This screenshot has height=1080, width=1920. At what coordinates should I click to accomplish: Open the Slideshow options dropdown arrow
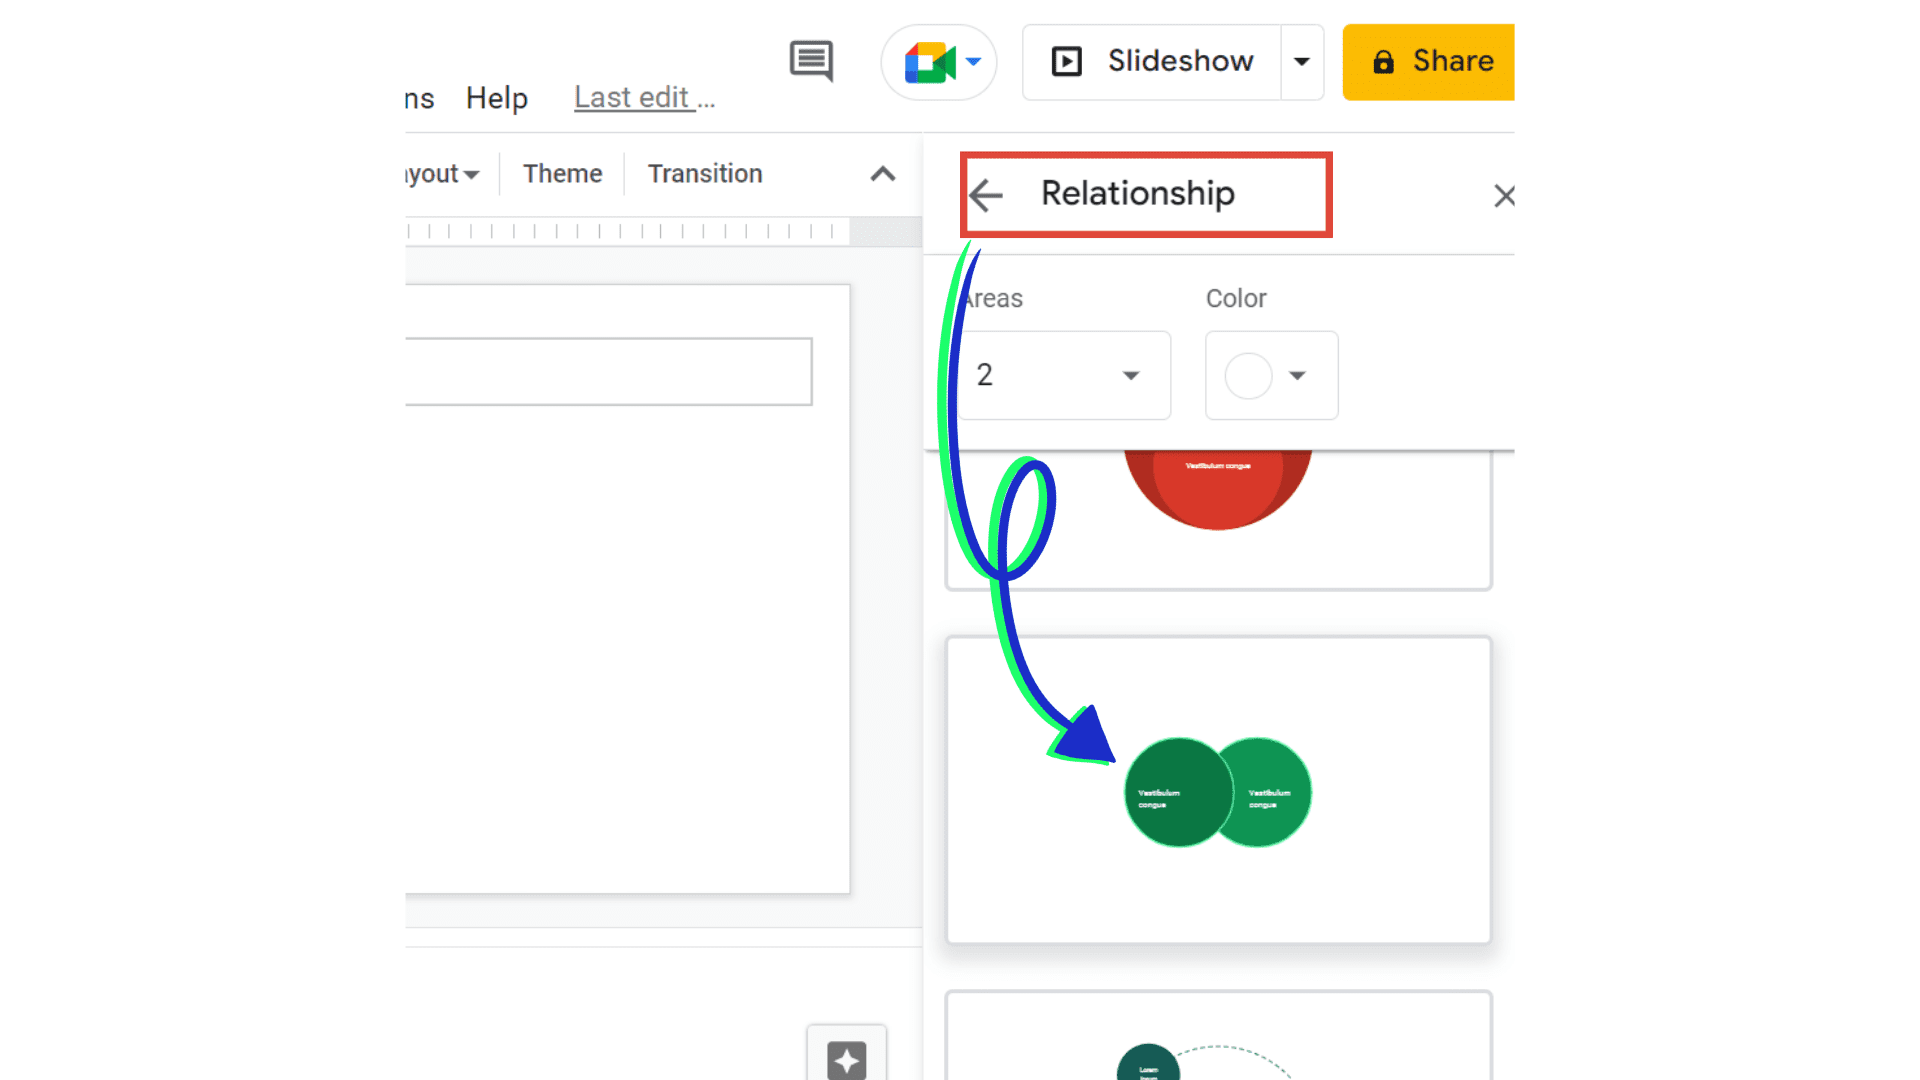1302,62
